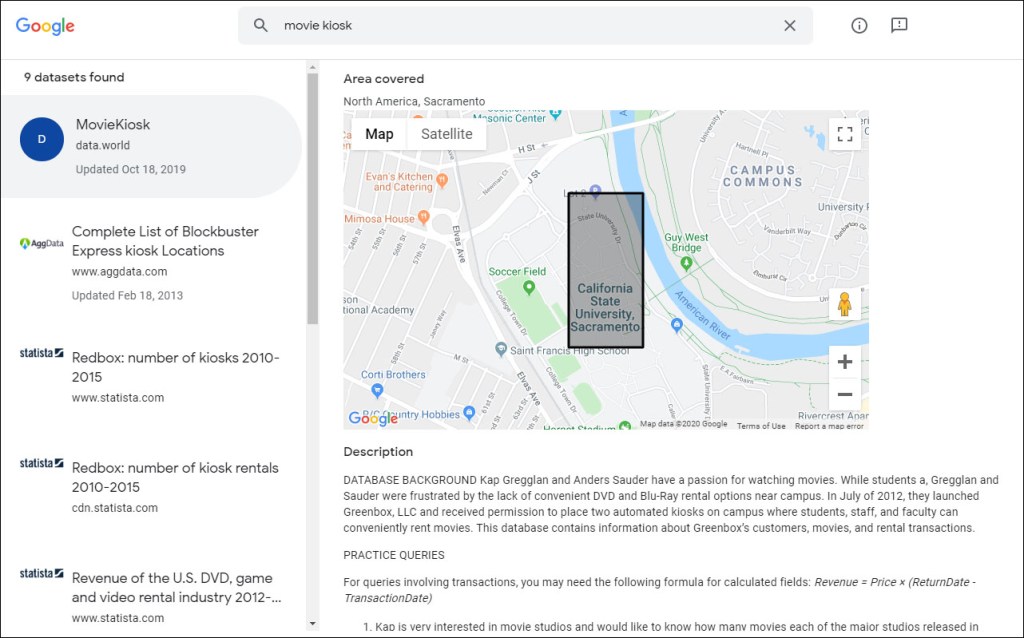This screenshot has height=638, width=1024.
Task: Click the 'data.world' source text
Action: [x=103, y=146]
